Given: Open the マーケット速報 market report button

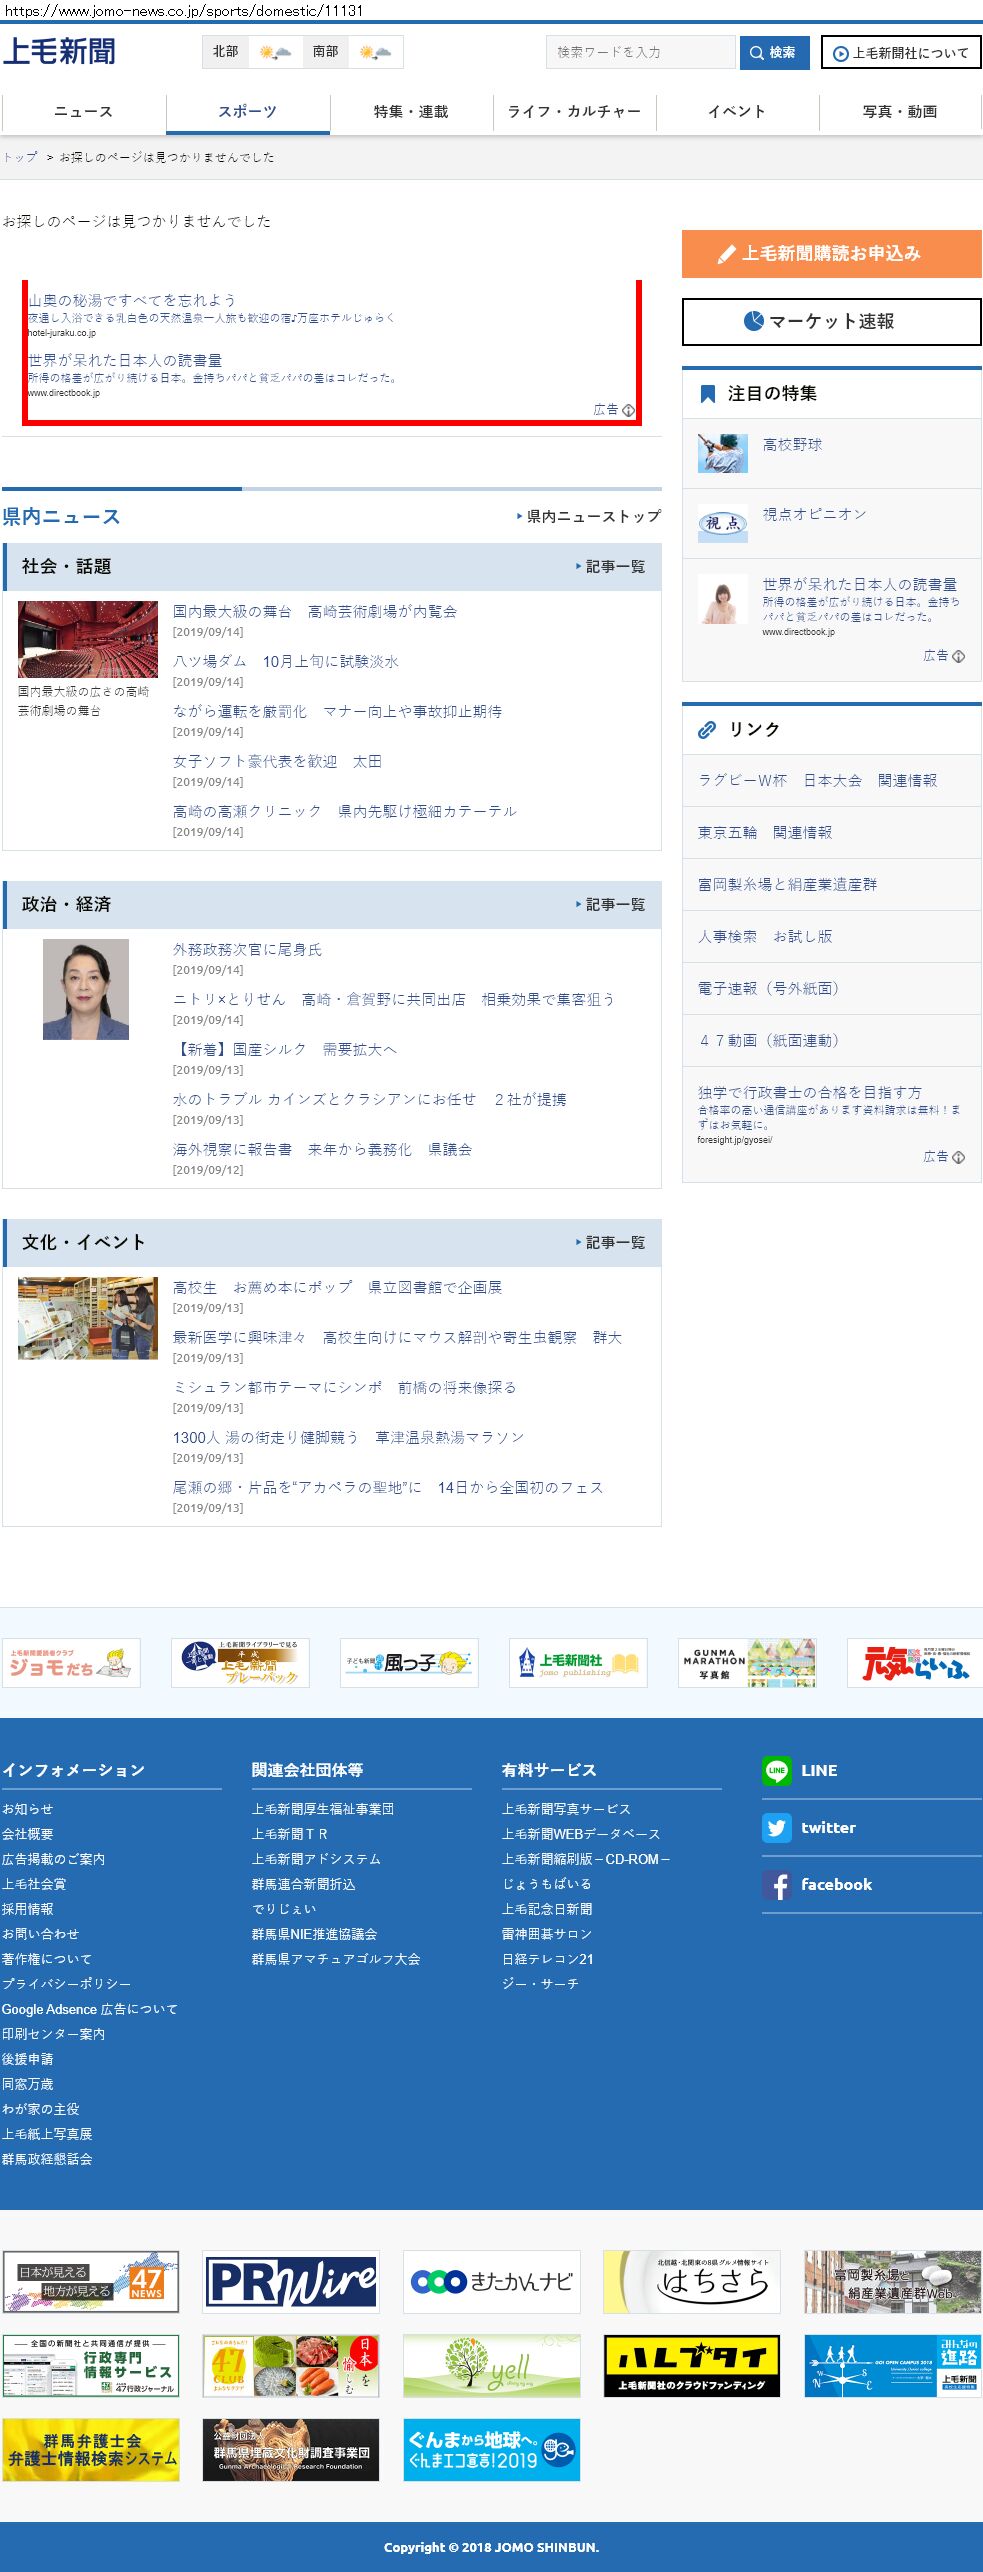Looking at the screenshot, I should tap(831, 322).
